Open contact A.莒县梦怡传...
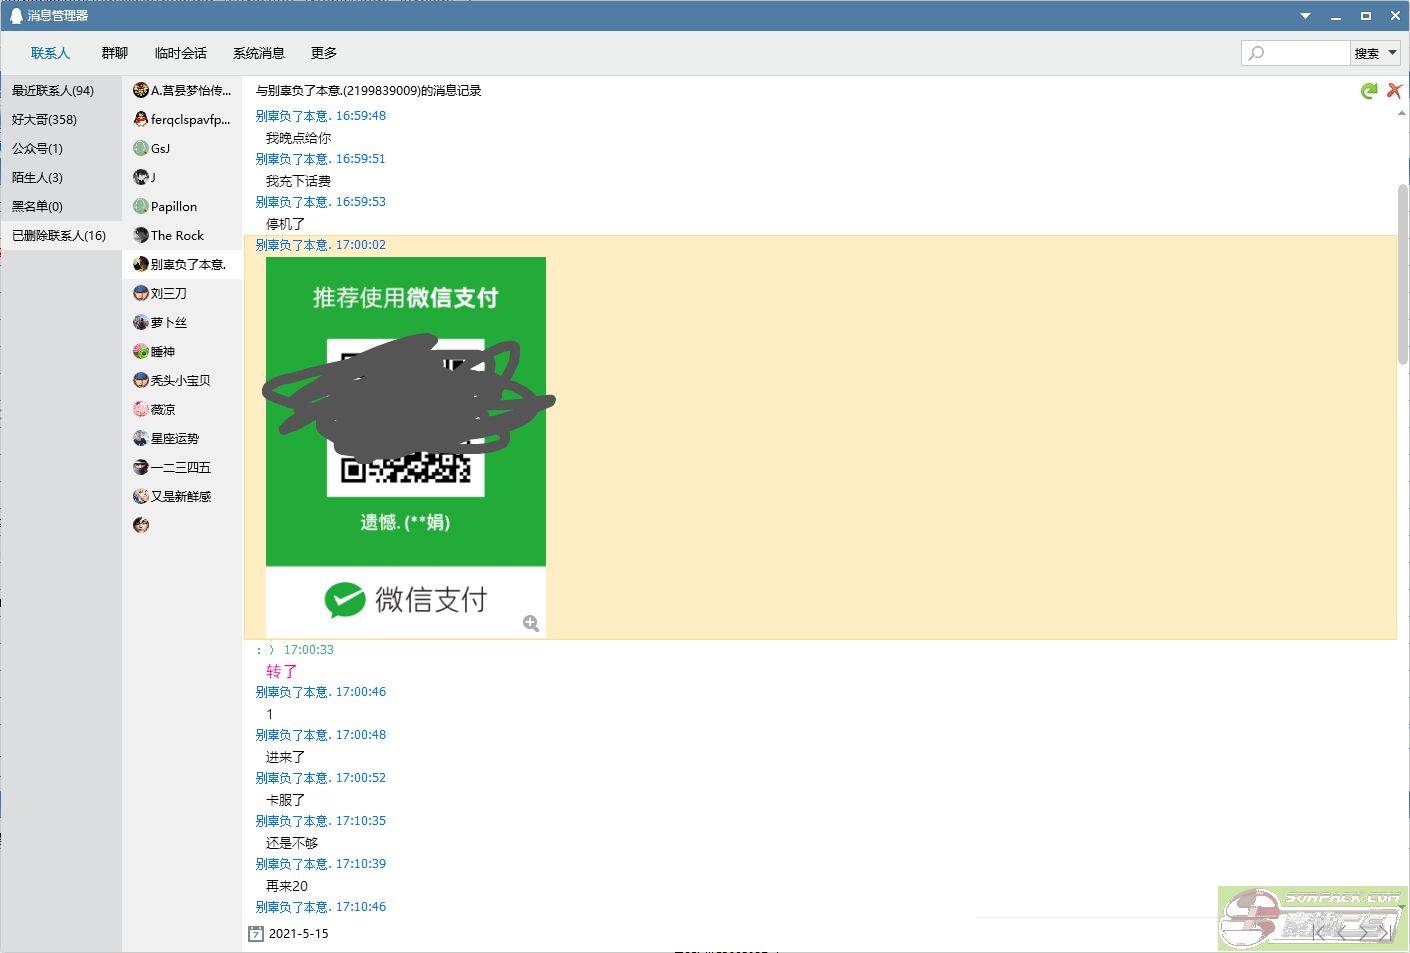Image resolution: width=1410 pixels, height=953 pixels. click(182, 90)
